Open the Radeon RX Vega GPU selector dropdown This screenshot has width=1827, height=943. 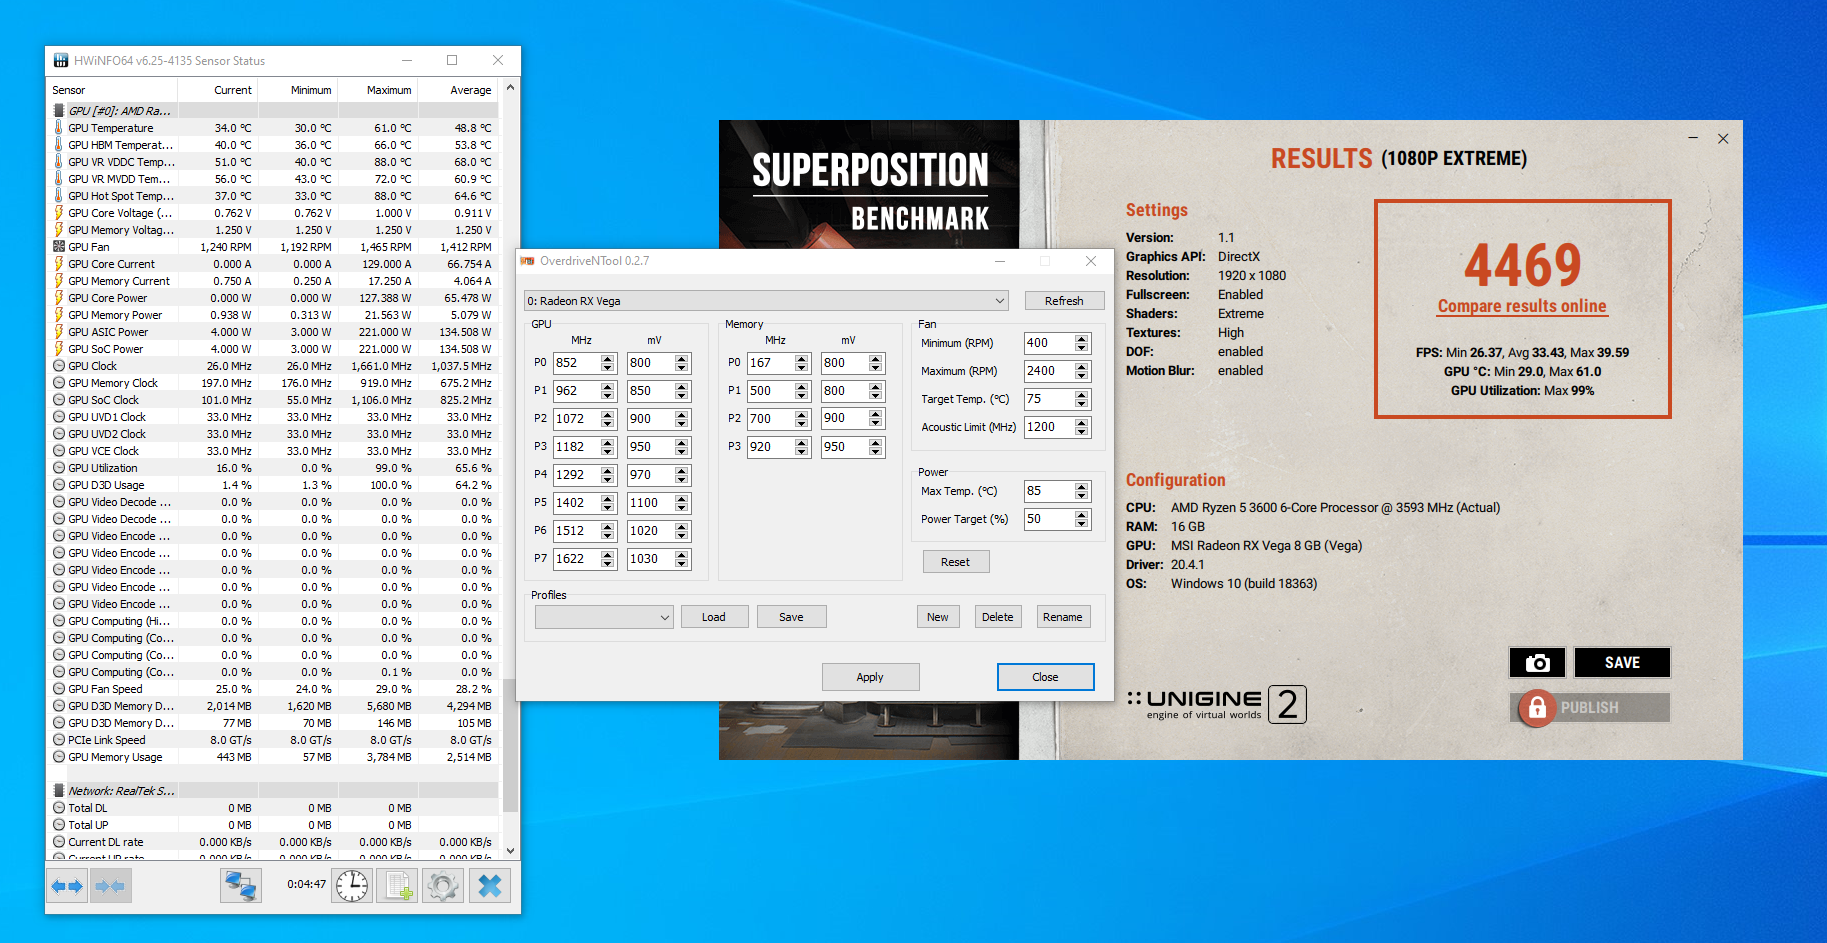(766, 301)
